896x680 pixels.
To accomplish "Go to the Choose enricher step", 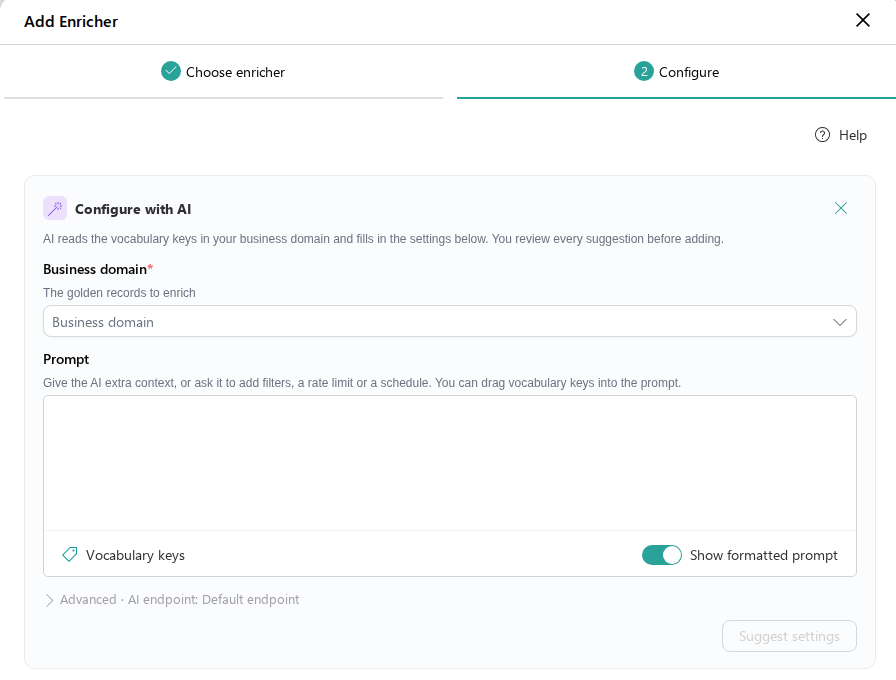I will pyautogui.click(x=223, y=72).
